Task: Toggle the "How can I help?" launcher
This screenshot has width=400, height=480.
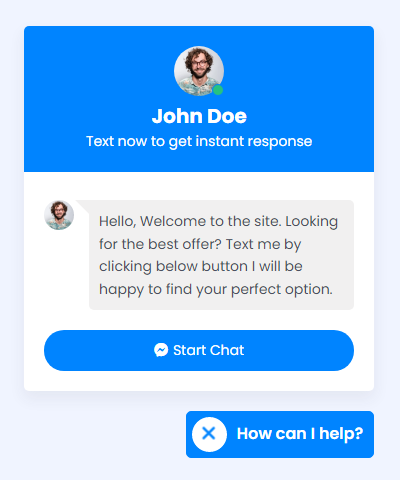Action: pos(280,434)
